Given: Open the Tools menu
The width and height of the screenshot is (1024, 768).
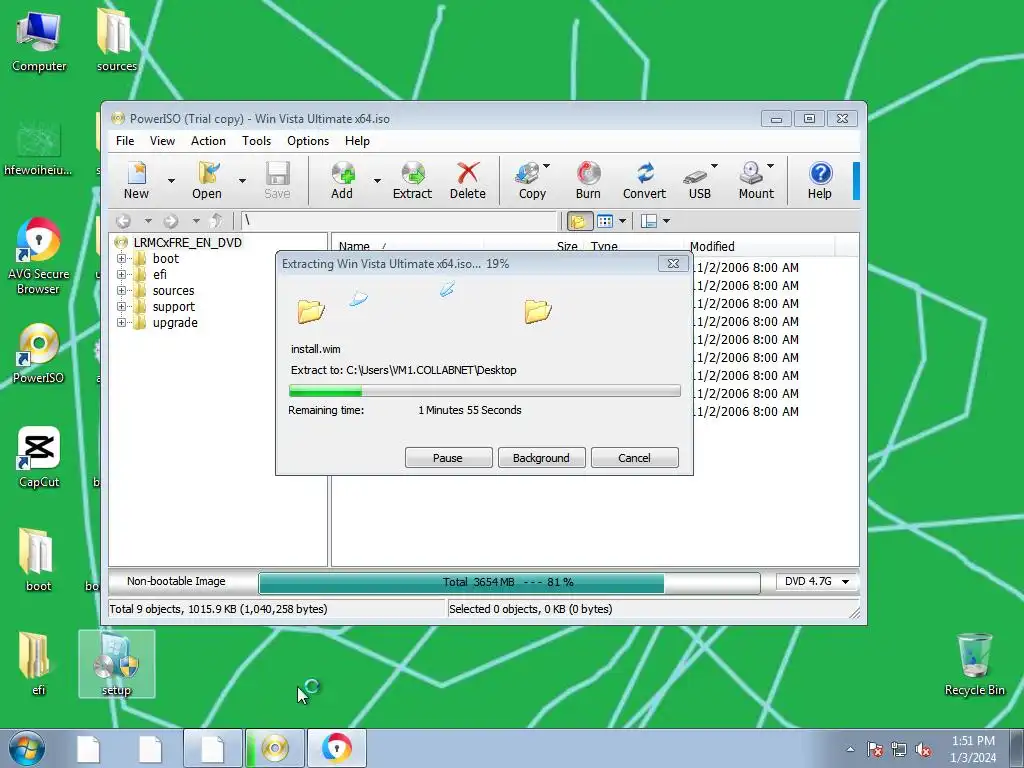Looking at the screenshot, I should point(256,141).
